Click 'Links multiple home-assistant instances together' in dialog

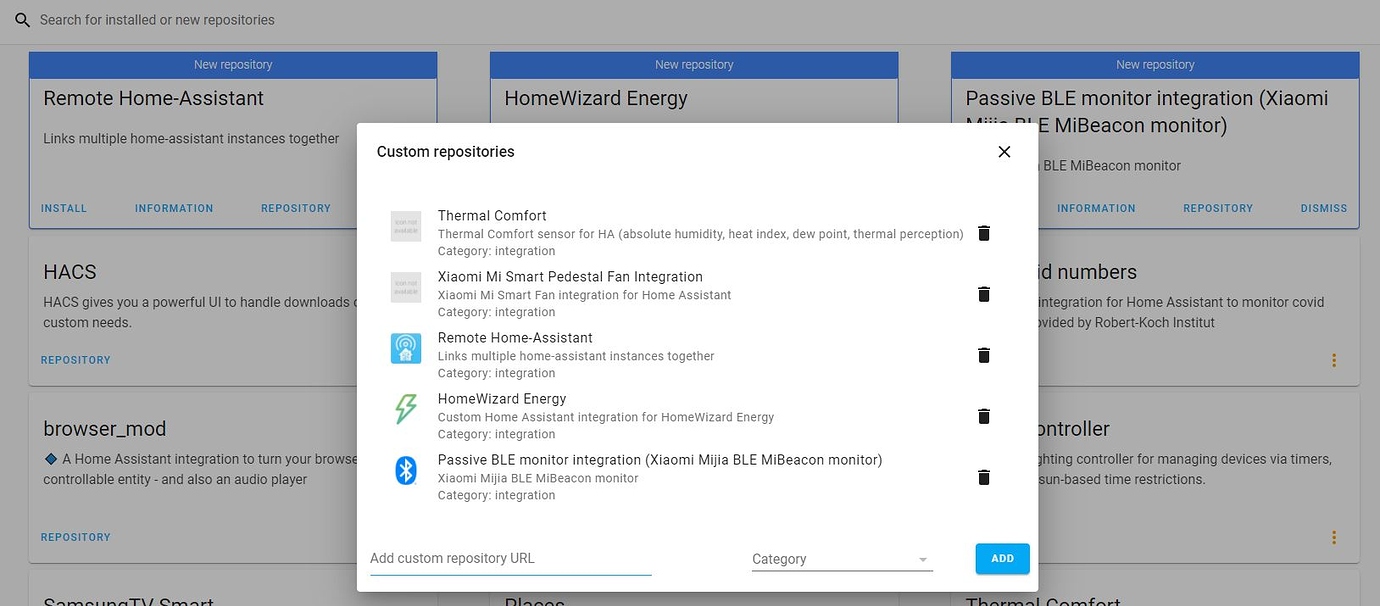tap(576, 356)
